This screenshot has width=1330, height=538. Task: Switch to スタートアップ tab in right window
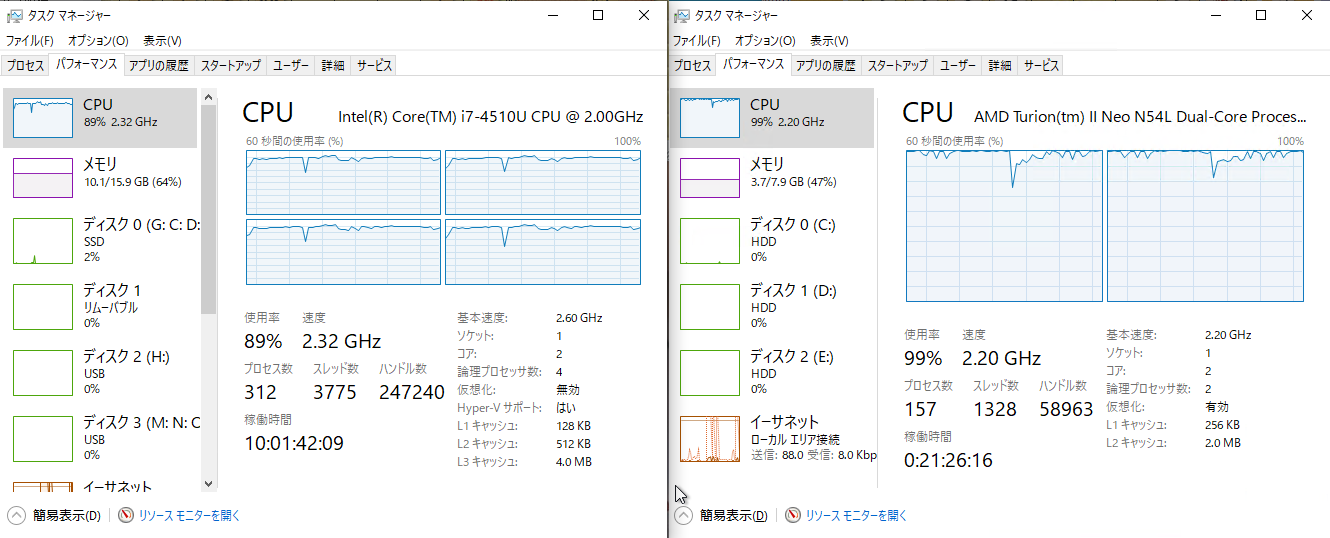897,66
